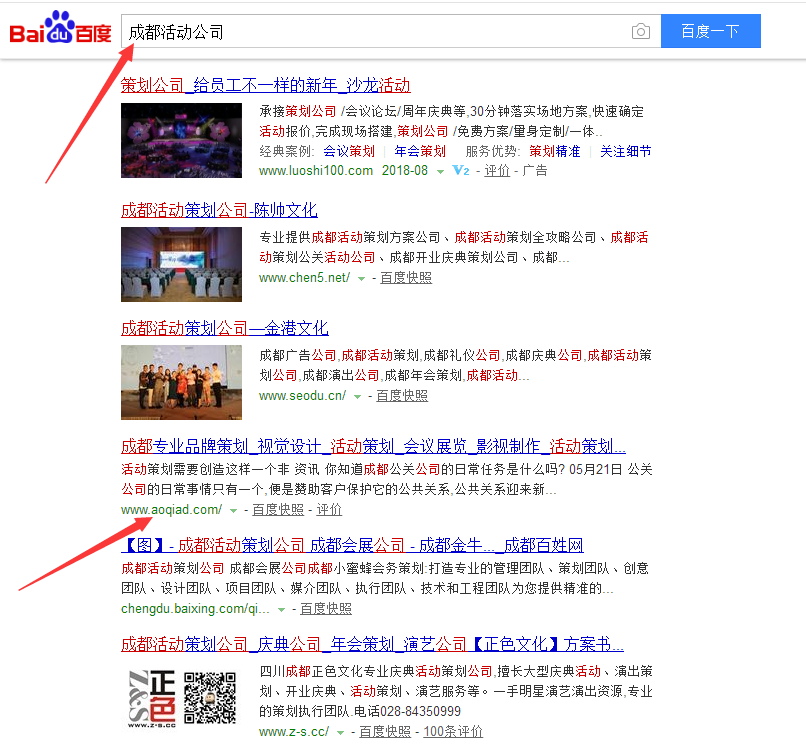Open the 正色 logo and QR thumbnail

coord(181,698)
